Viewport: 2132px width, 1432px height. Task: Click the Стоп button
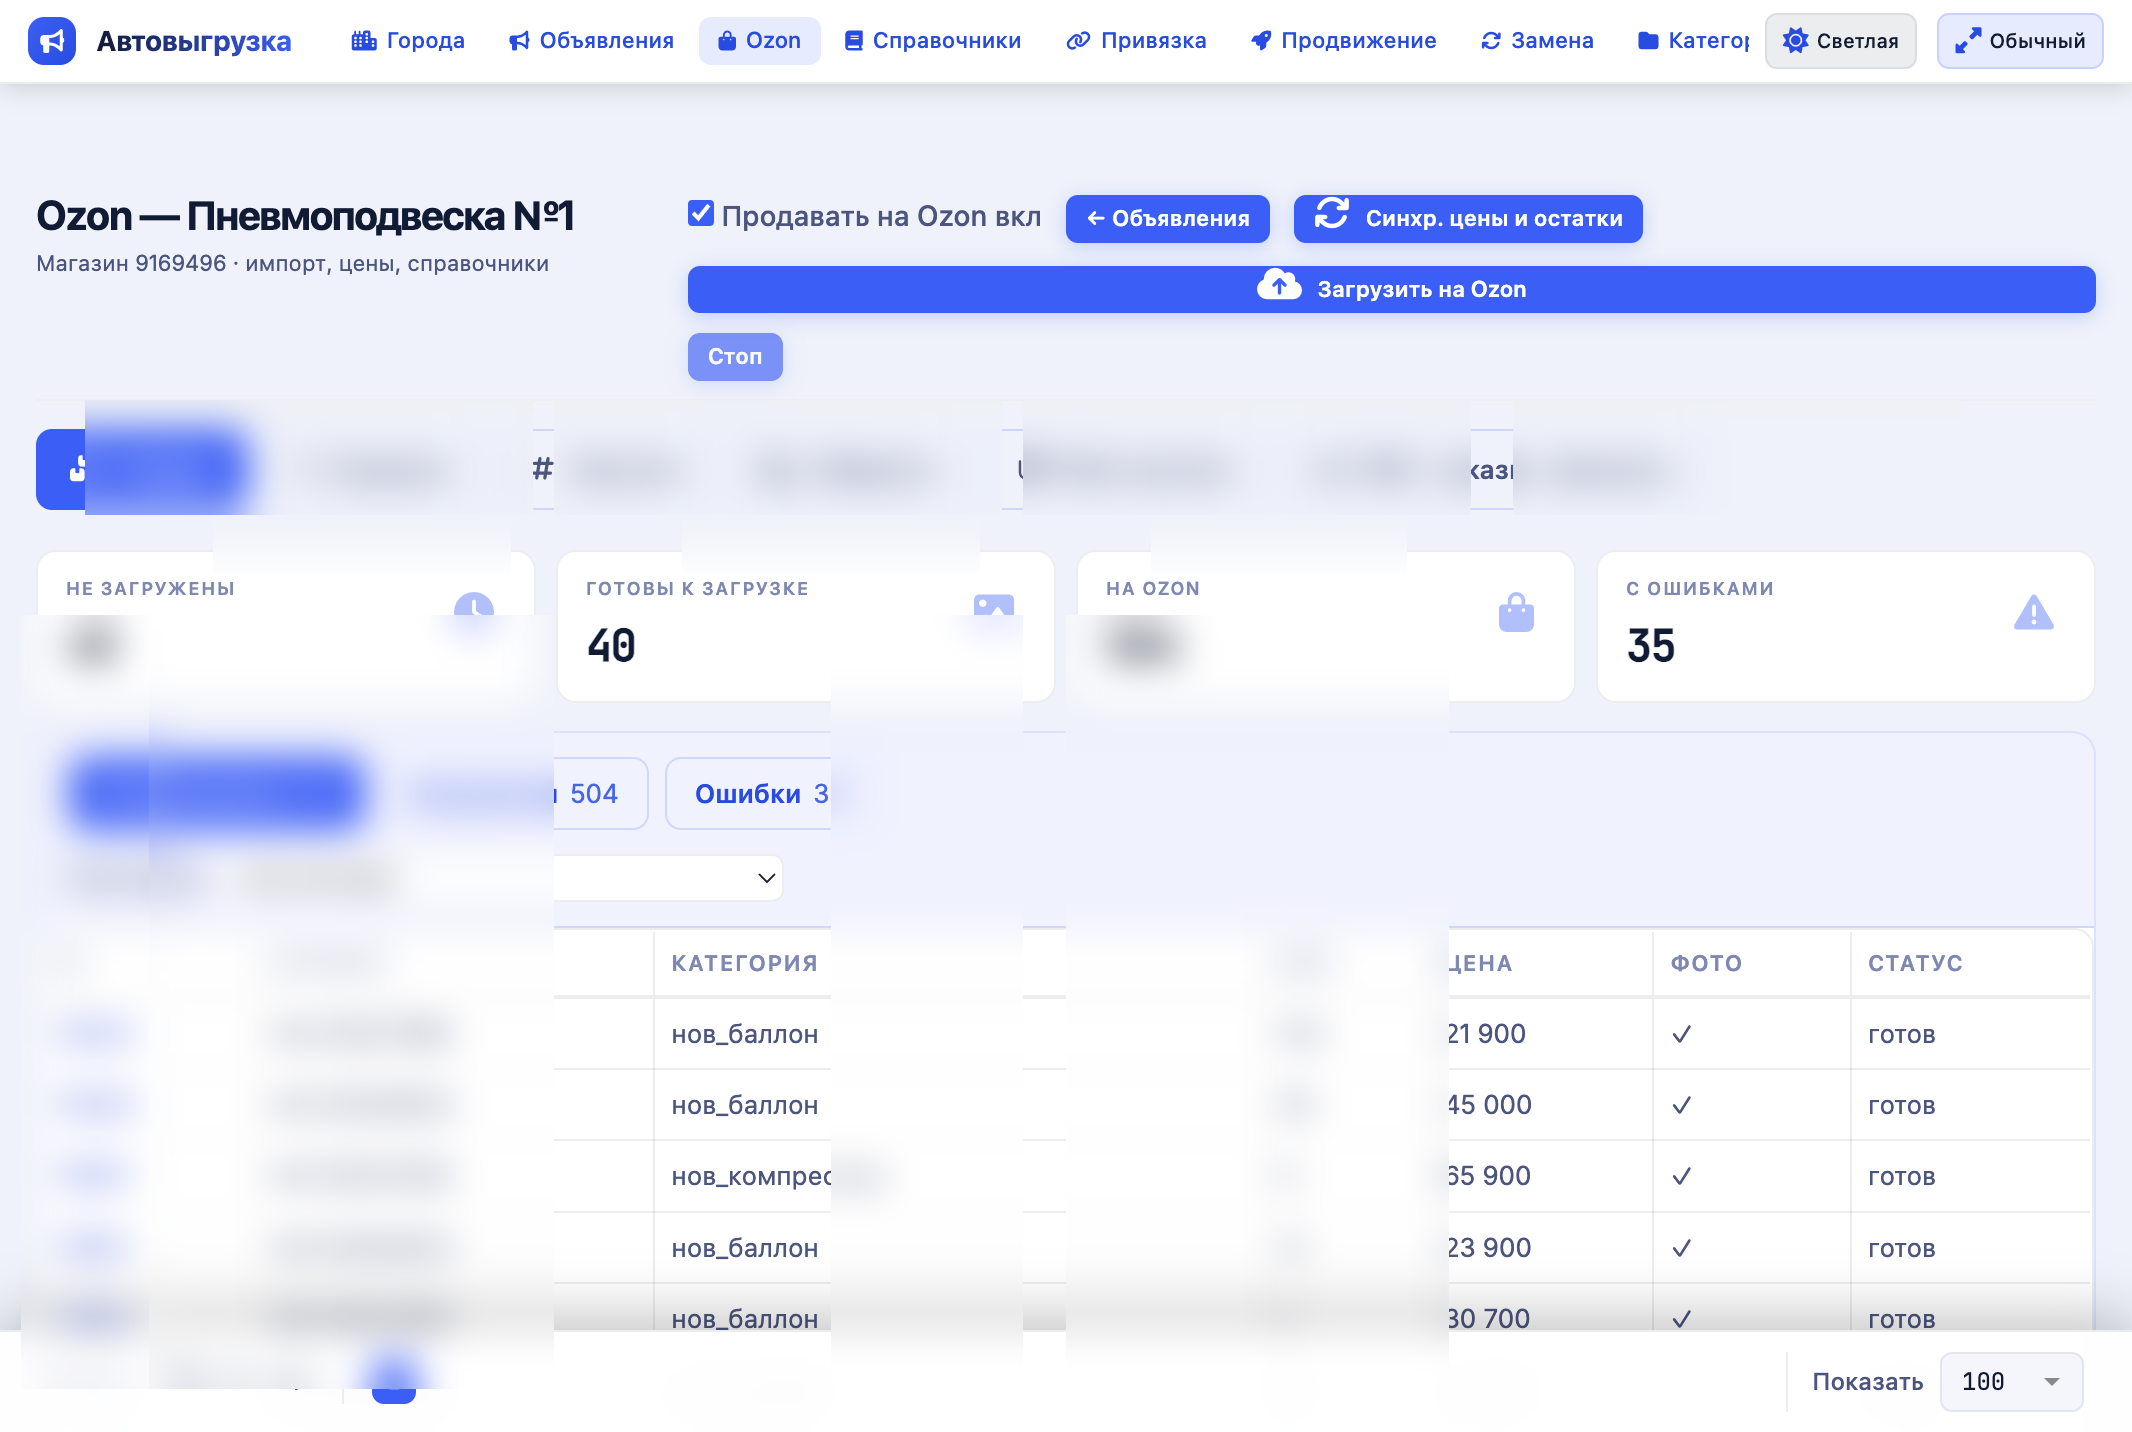(x=735, y=357)
